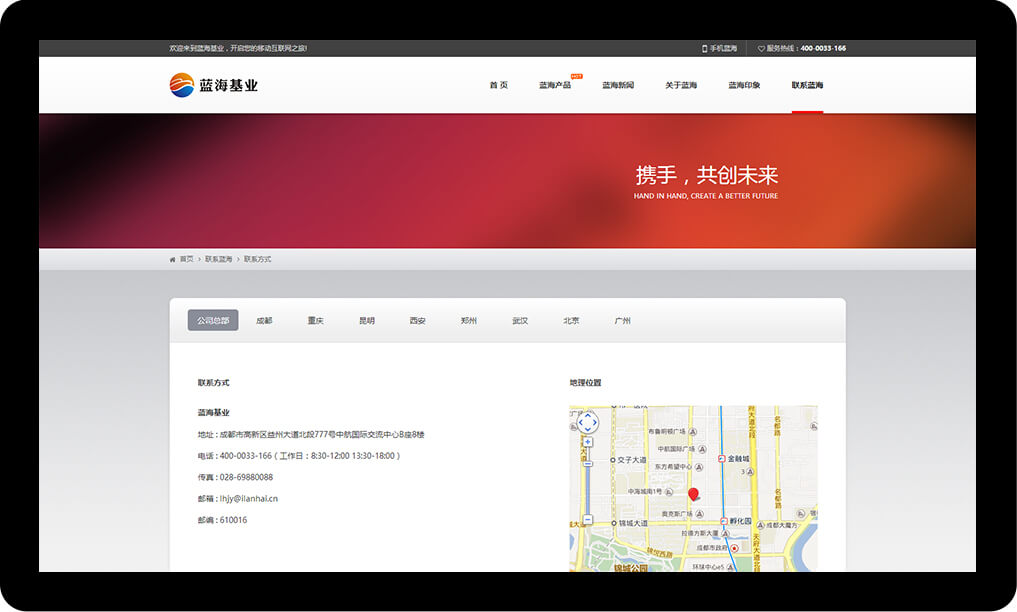Click the map zoom in plus button
The image size is (1017, 612).
(587, 442)
